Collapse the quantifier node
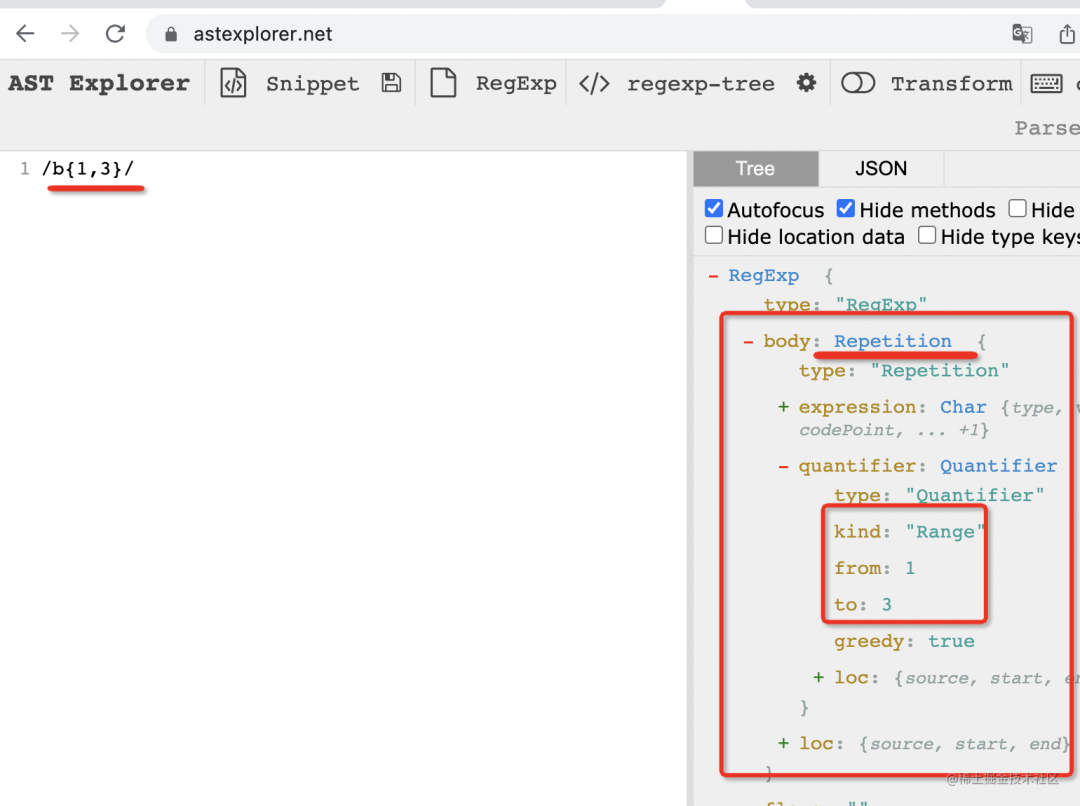The image size is (1080, 806). tap(783, 466)
